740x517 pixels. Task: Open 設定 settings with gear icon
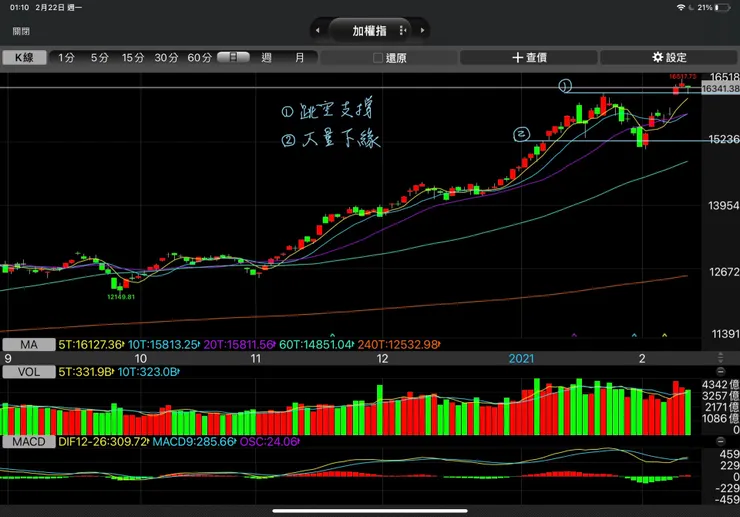click(669, 58)
